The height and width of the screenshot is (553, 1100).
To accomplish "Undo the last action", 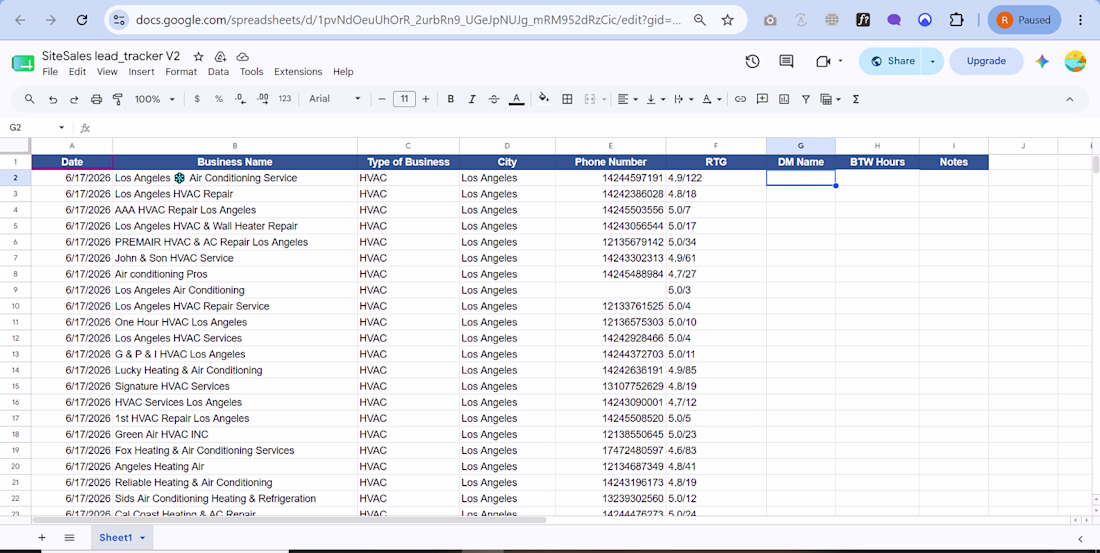I will coord(53,99).
